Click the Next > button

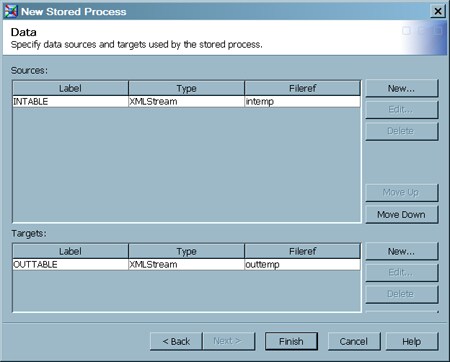228,341
